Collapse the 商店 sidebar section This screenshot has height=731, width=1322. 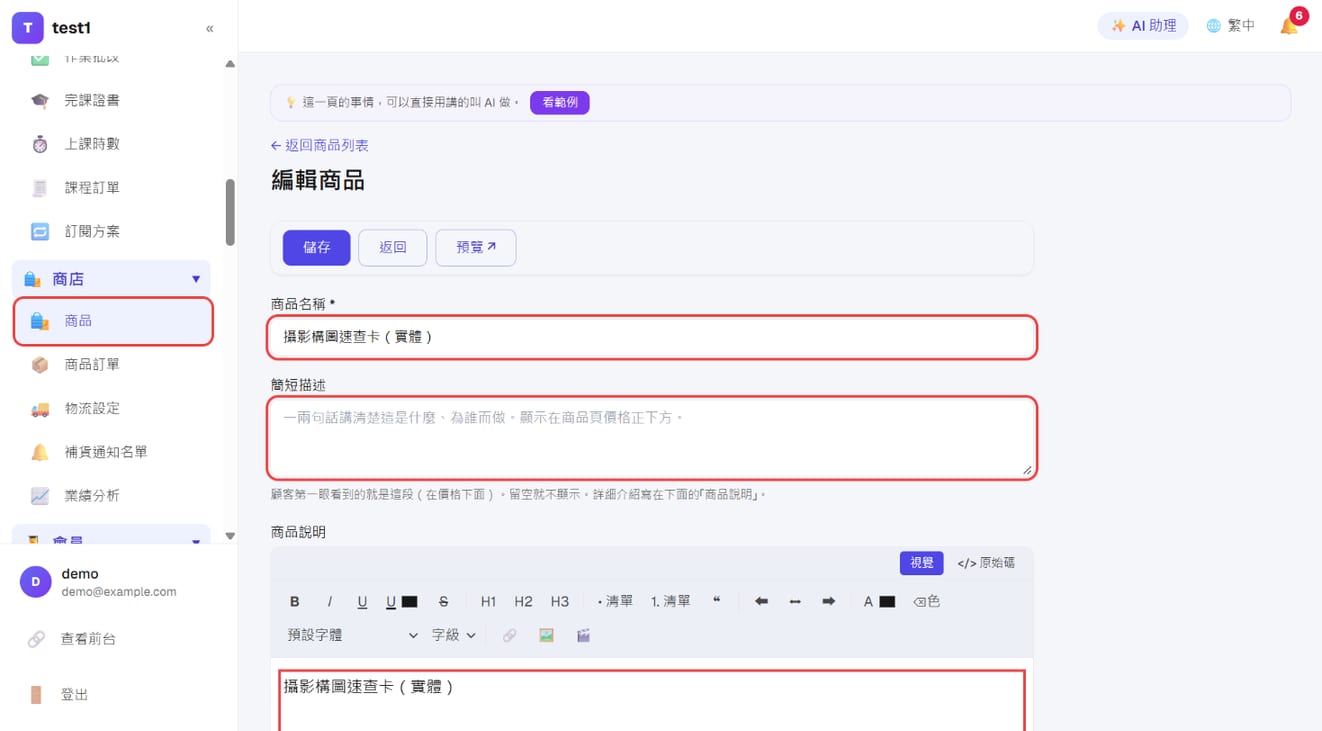(x=111, y=279)
